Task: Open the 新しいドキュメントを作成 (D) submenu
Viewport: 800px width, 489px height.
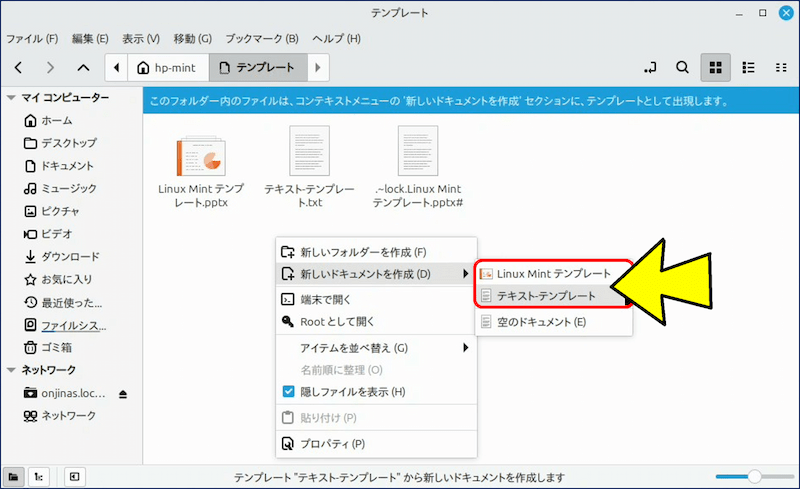Action: [x=377, y=274]
